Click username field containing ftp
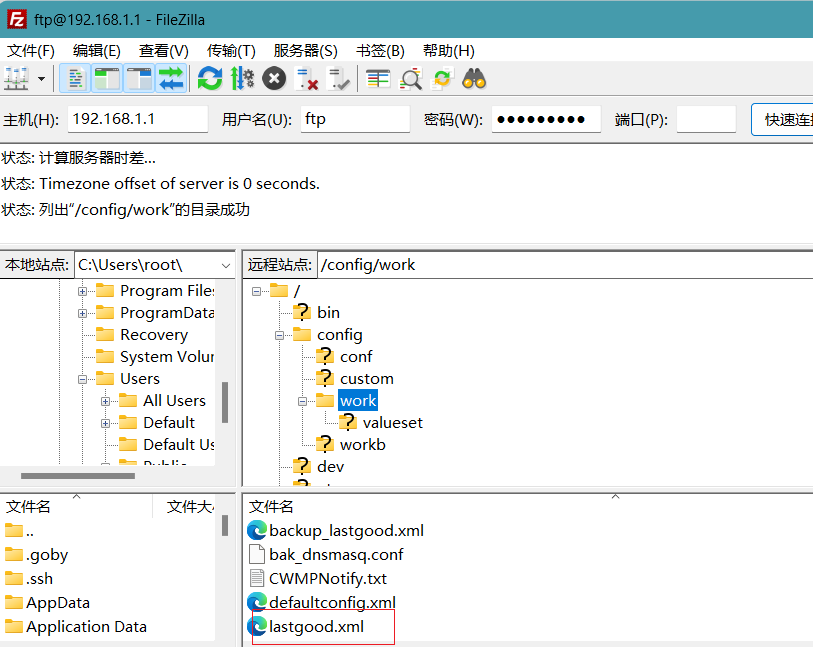Screen dimensions: 813x647 [x=355, y=119]
